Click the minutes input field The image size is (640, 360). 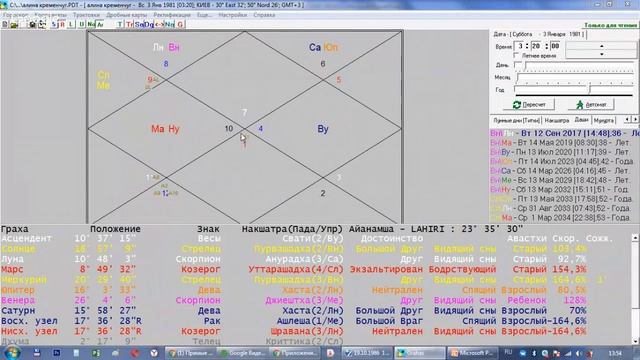click(536, 46)
